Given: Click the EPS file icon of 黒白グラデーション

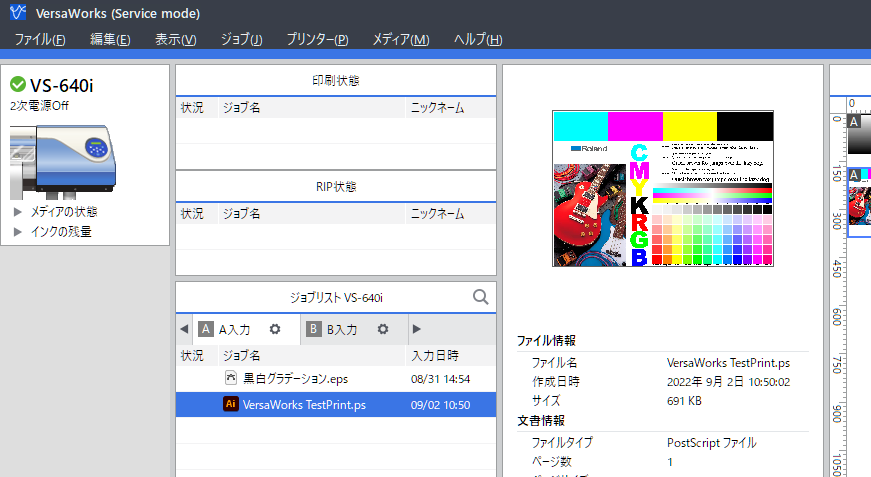Looking at the screenshot, I should click(x=231, y=378).
